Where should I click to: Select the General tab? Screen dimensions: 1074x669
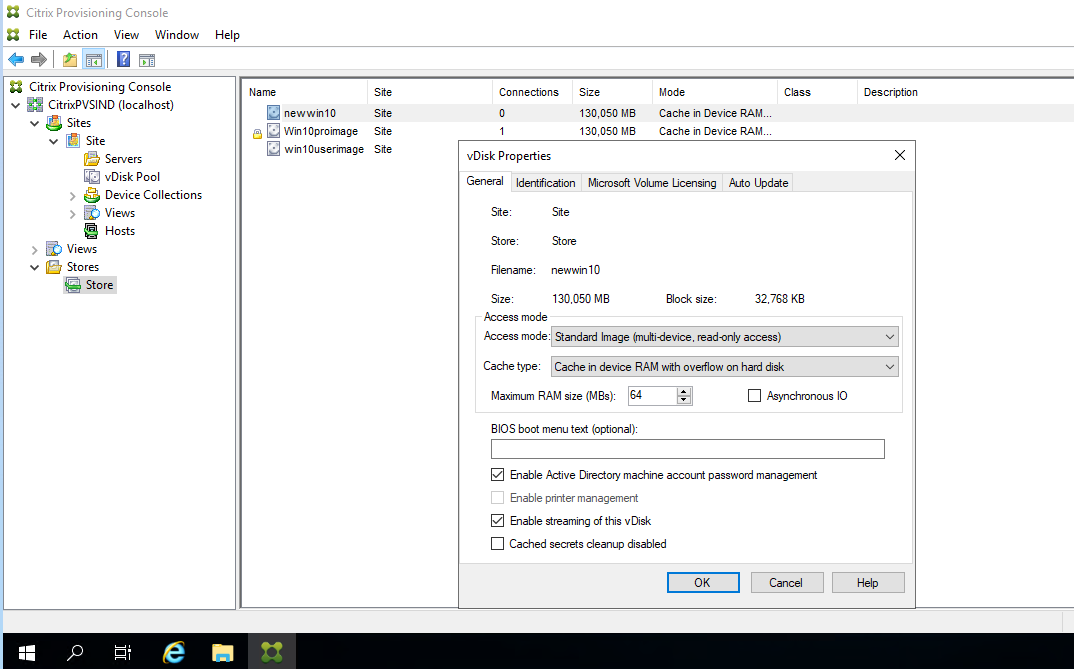pyautogui.click(x=485, y=181)
